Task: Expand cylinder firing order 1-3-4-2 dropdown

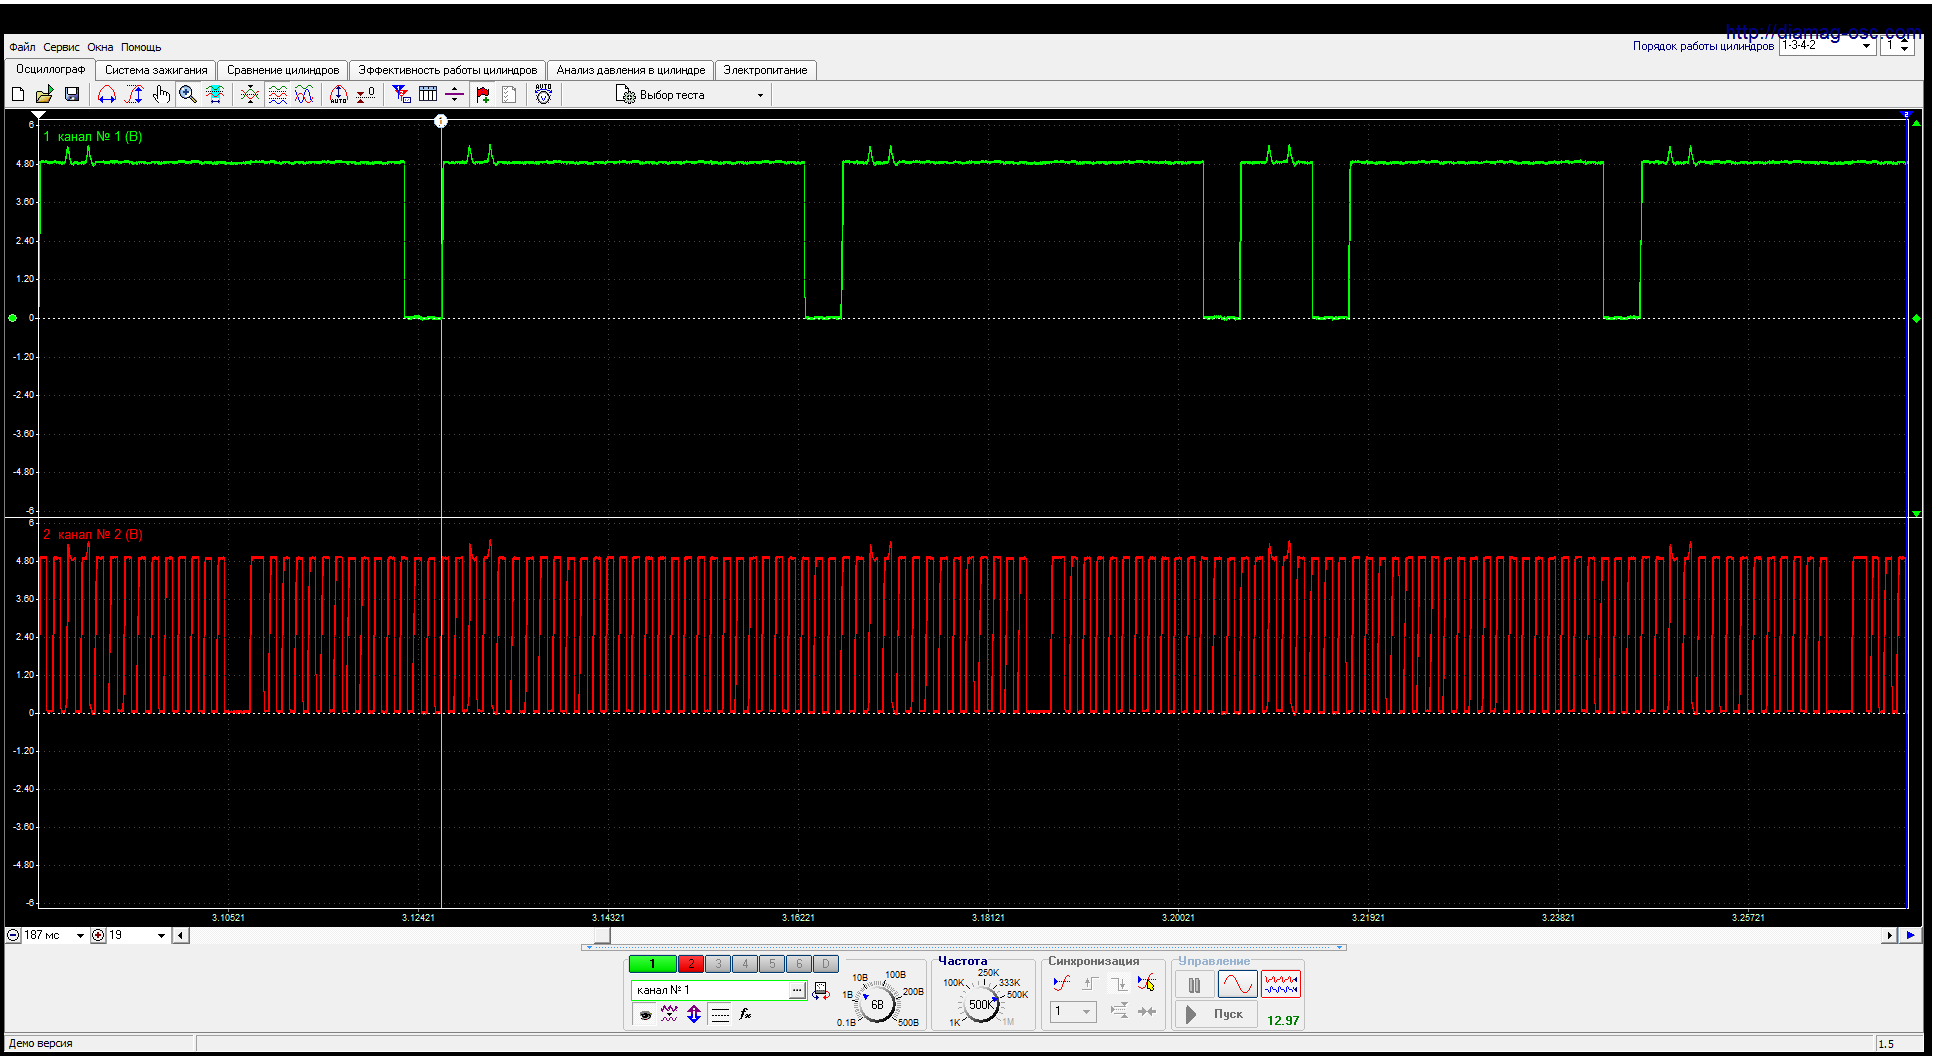Action: (1866, 46)
